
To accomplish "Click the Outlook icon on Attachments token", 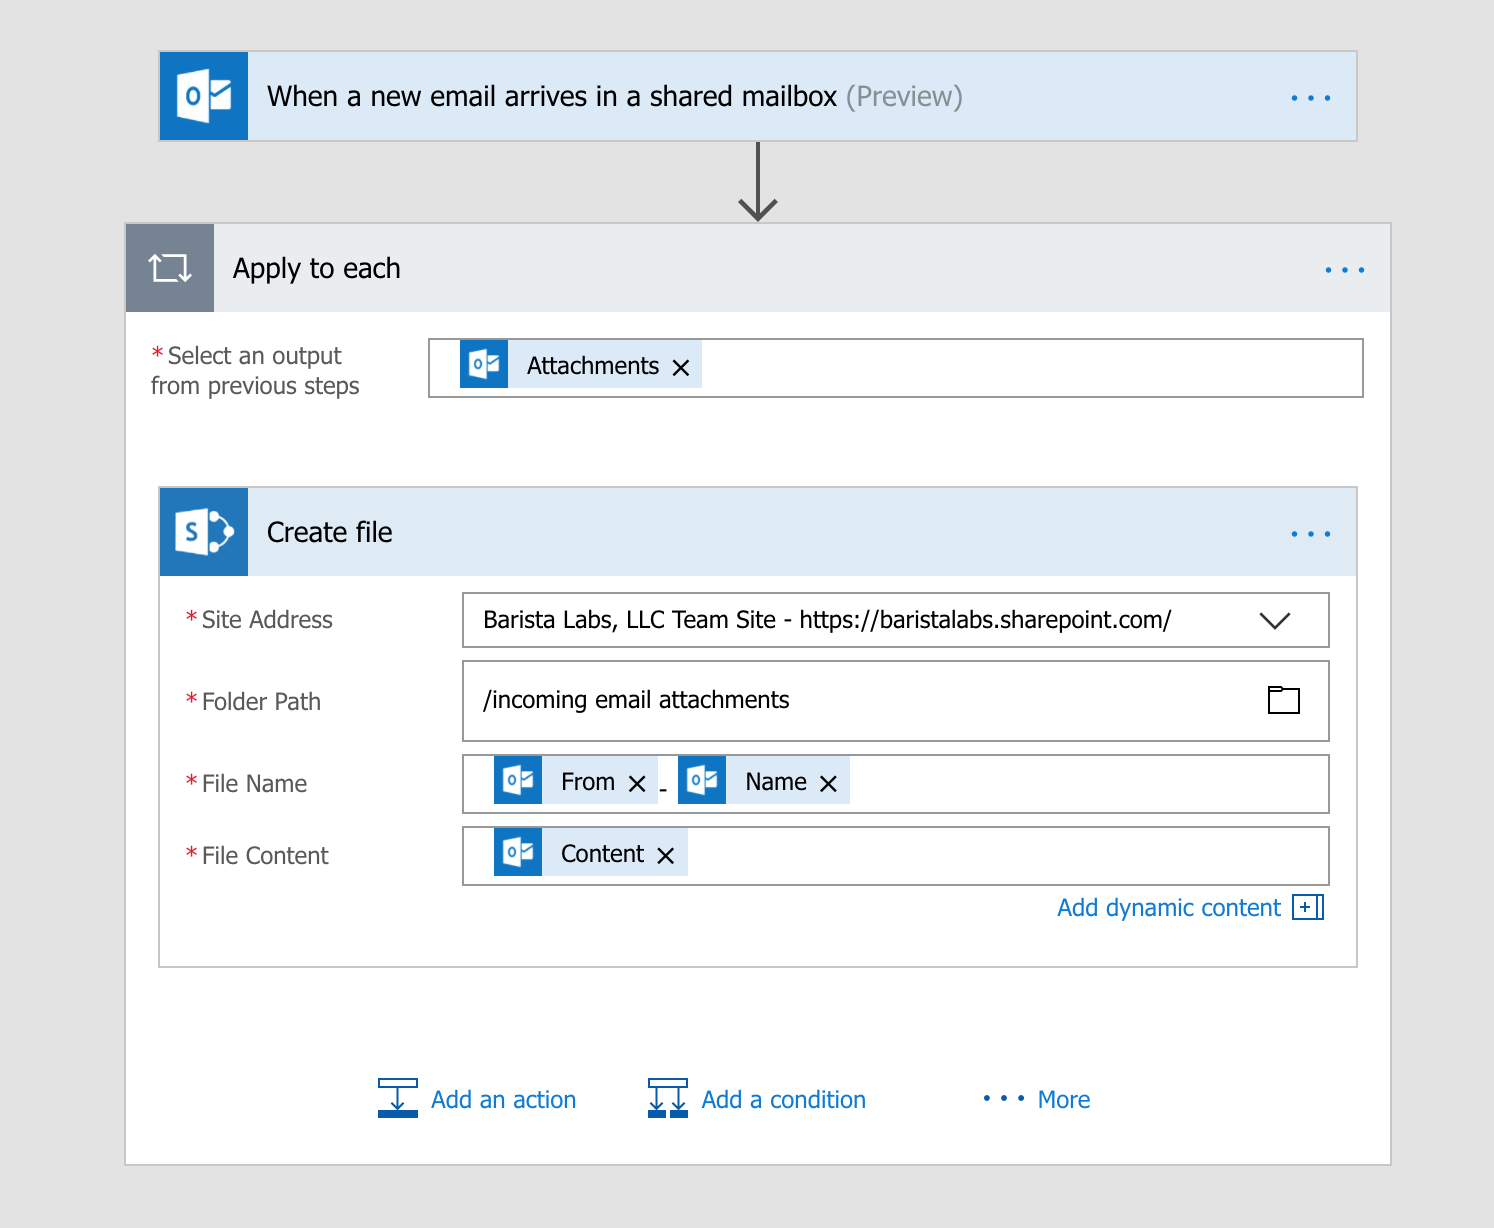I will click(x=484, y=364).
